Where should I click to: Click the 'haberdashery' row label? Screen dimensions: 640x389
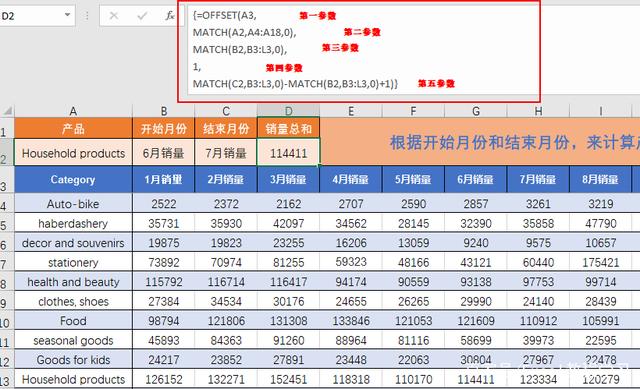pos(73,223)
